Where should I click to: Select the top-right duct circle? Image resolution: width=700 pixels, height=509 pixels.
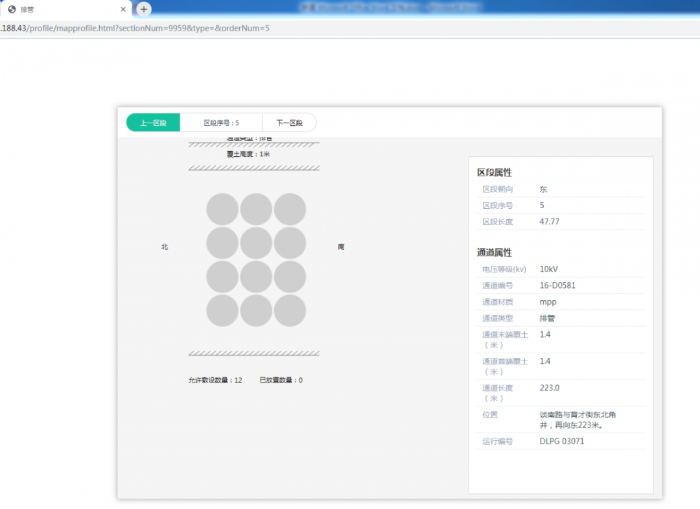pyautogui.click(x=290, y=209)
